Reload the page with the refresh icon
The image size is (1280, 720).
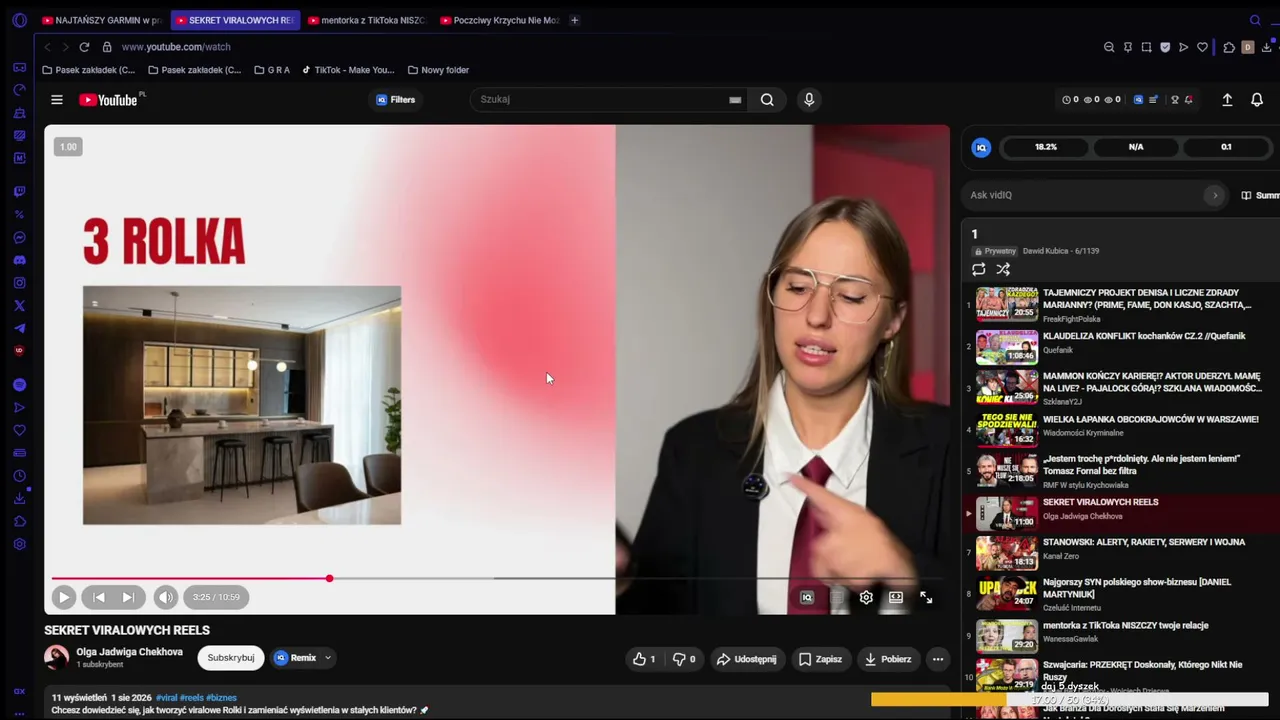pyautogui.click(x=84, y=47)
